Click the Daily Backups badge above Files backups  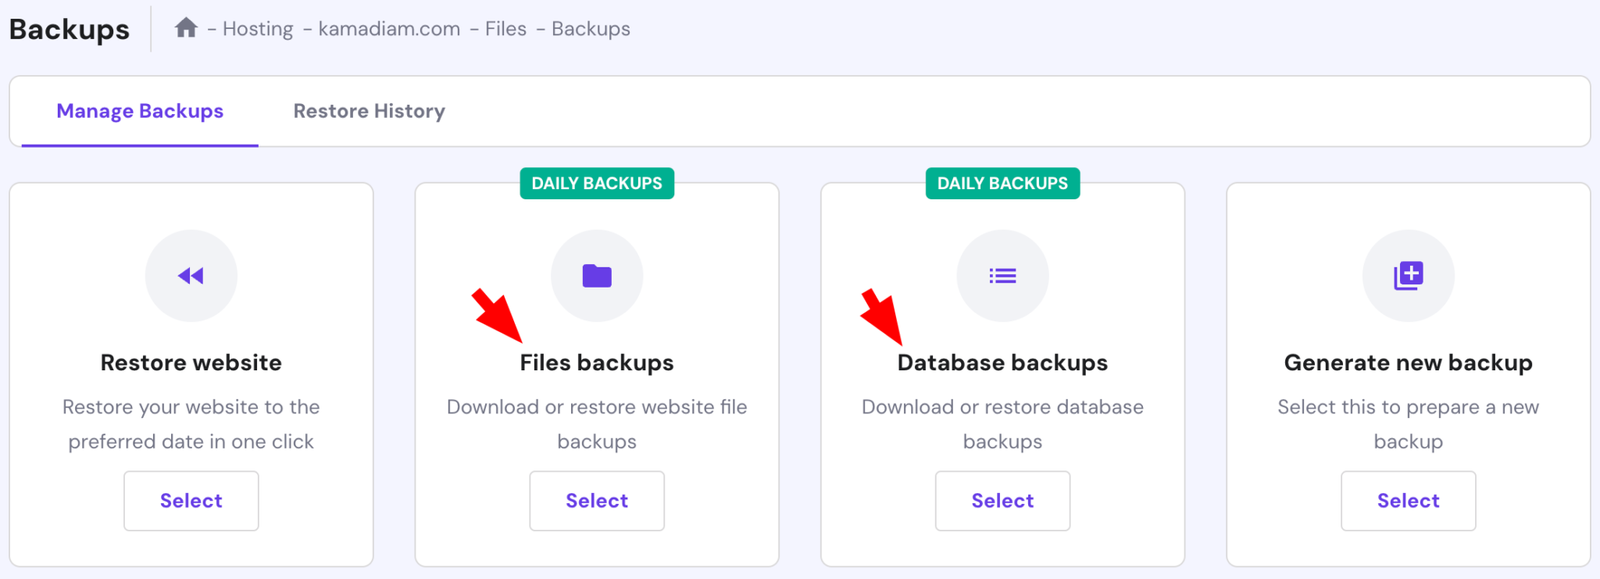click(597, 183)
